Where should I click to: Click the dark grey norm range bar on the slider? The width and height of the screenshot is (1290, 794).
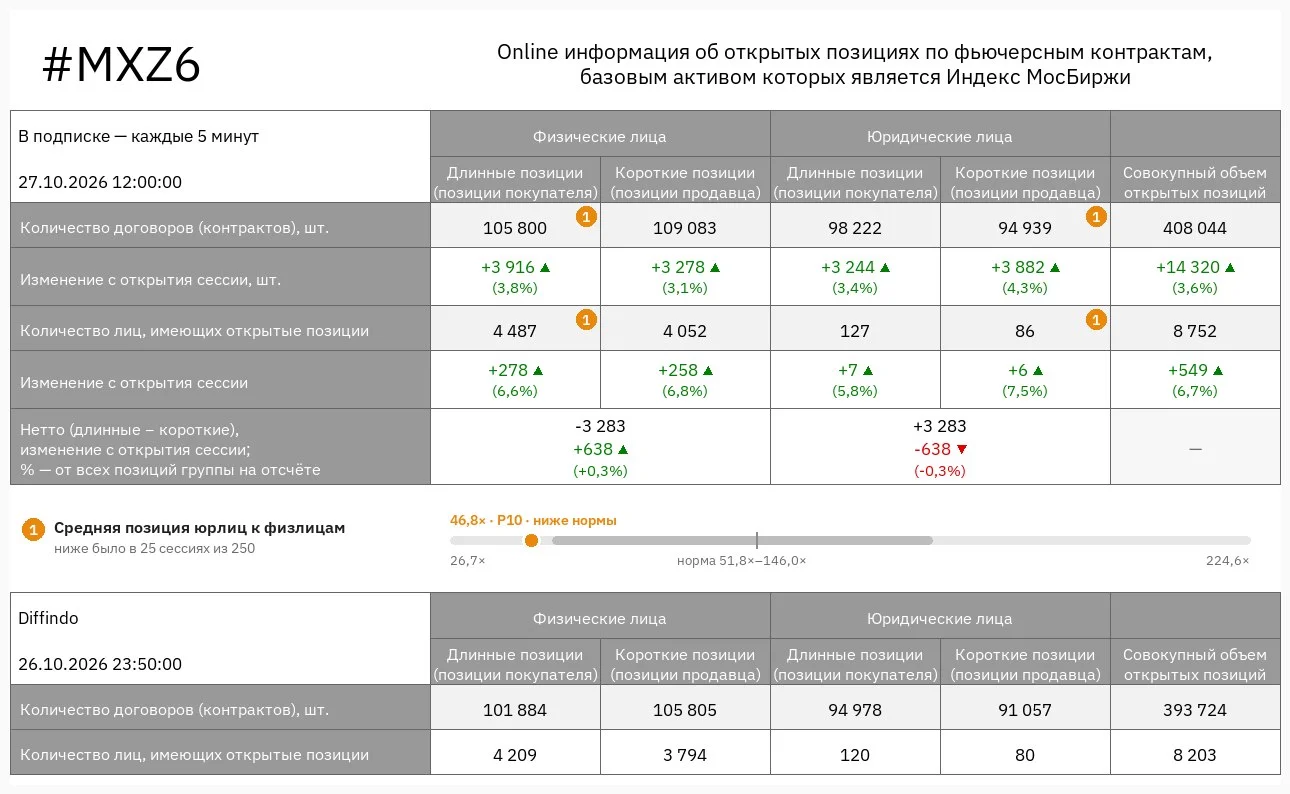coord(742,540)
